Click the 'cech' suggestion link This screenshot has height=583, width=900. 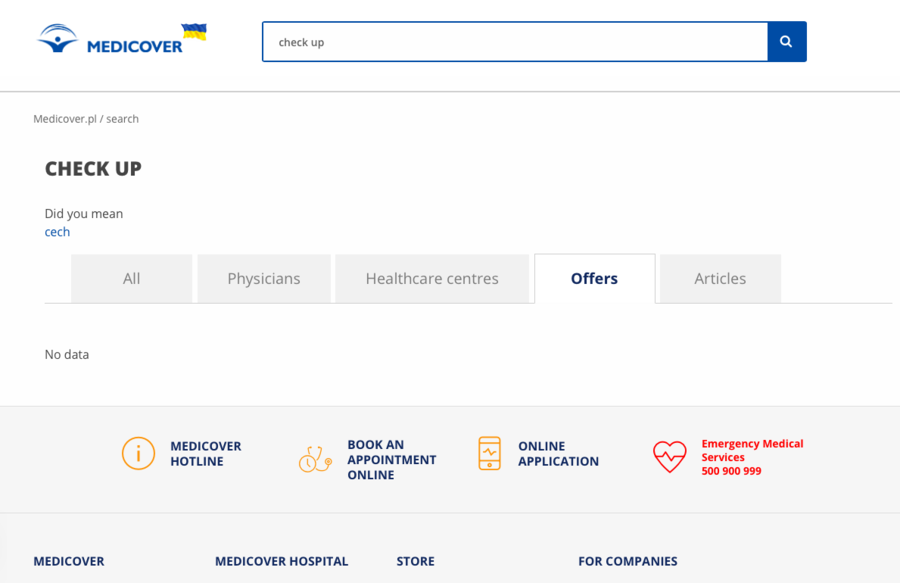tap(57, 232)
